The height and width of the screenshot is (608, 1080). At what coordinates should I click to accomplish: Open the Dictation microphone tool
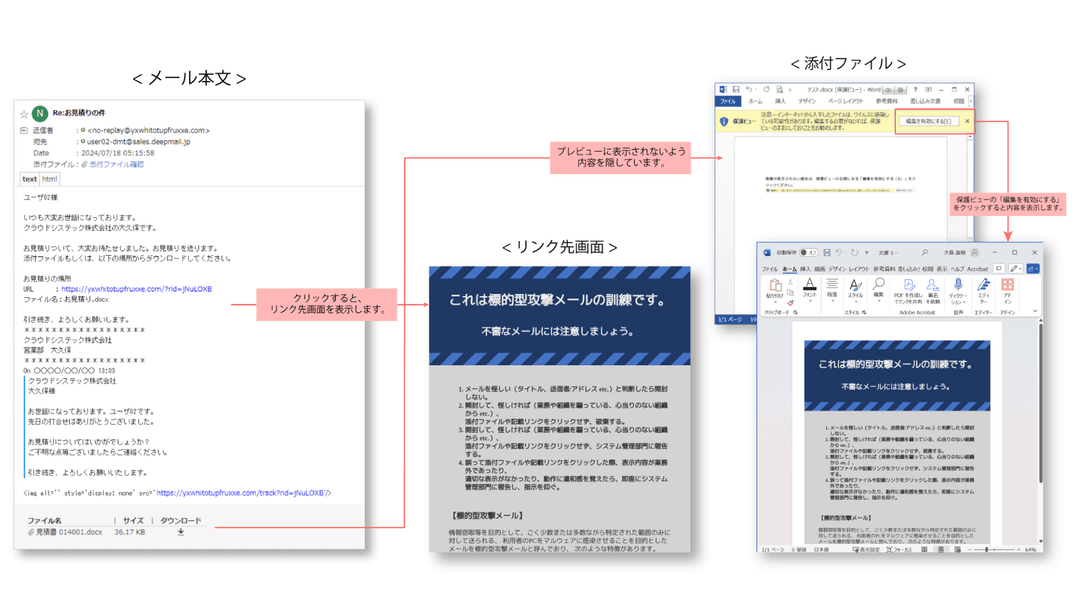coord(958,287)
